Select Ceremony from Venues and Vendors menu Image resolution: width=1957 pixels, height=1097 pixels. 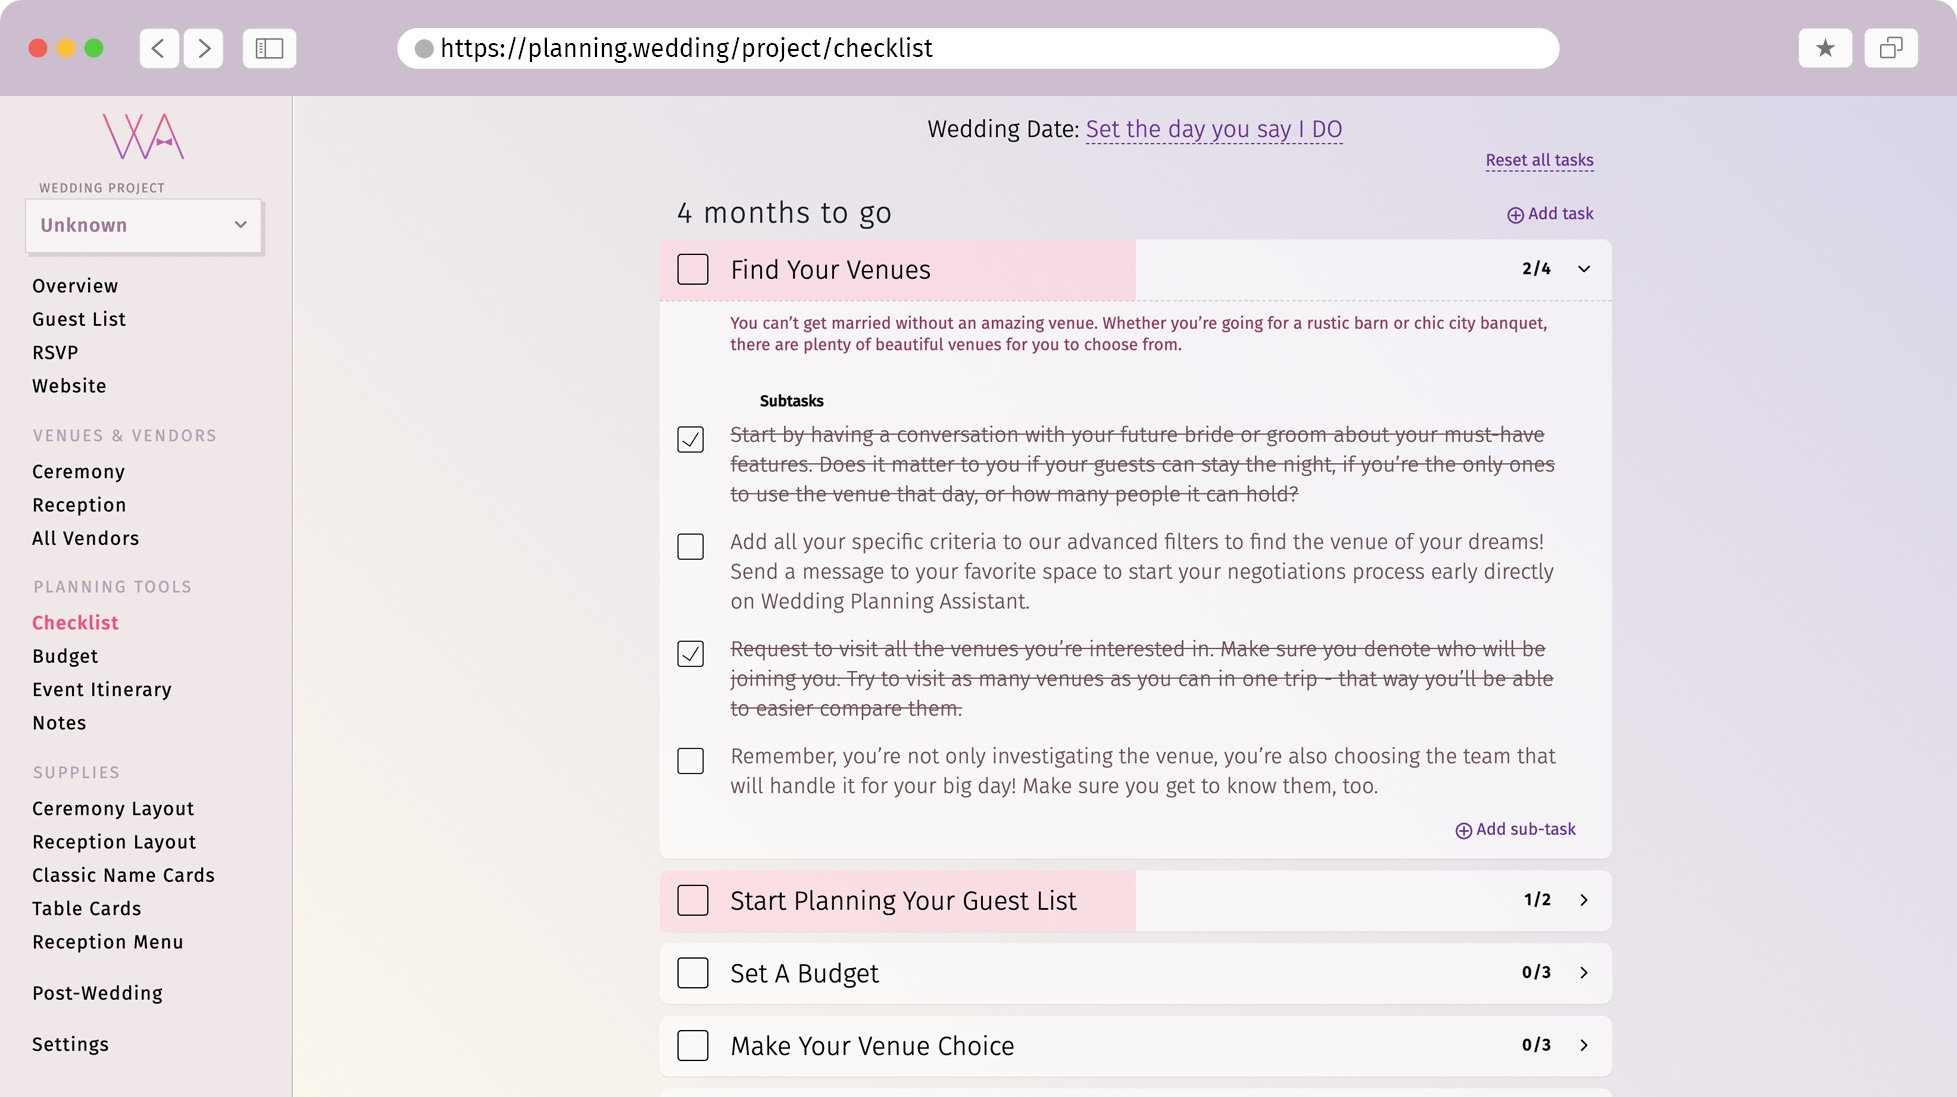[x=78, y=471]
